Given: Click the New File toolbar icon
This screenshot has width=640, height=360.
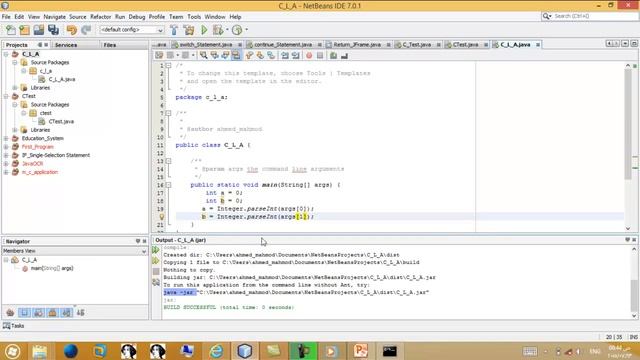Looking at the screenshot, I should click(11, 30).
